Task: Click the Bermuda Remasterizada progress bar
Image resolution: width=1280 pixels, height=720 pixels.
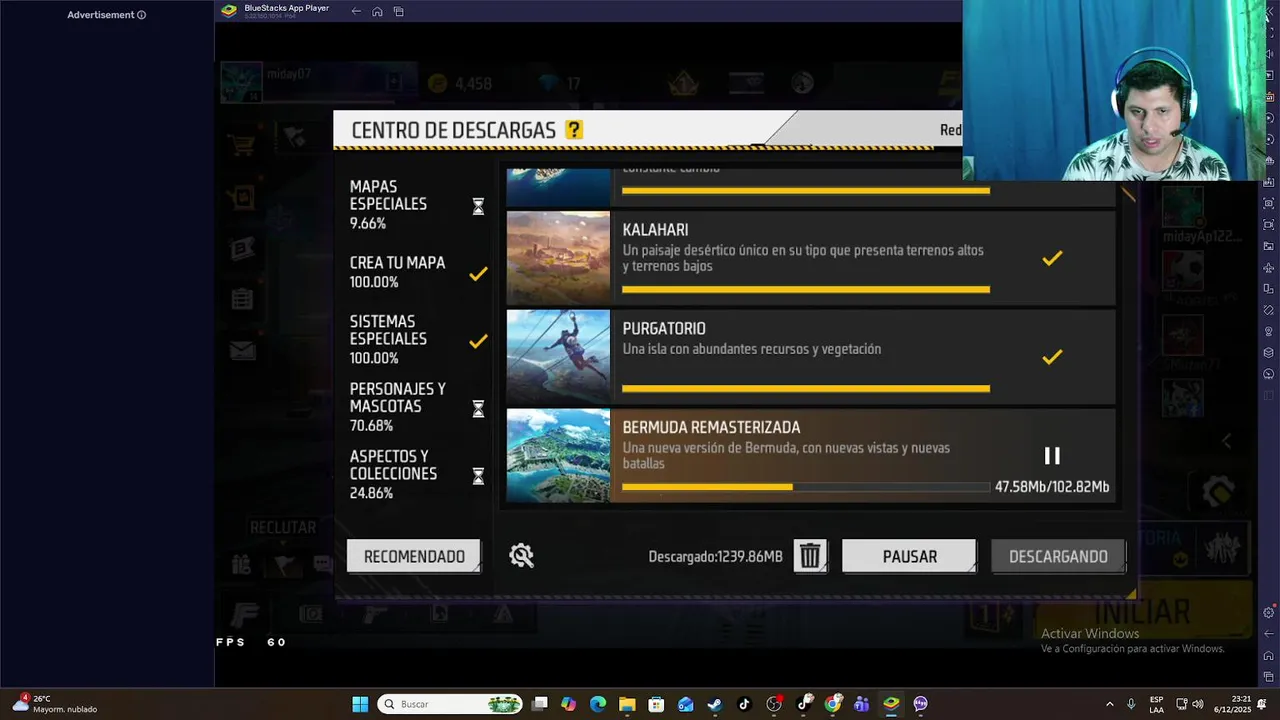Action: [x=806, y=487]
